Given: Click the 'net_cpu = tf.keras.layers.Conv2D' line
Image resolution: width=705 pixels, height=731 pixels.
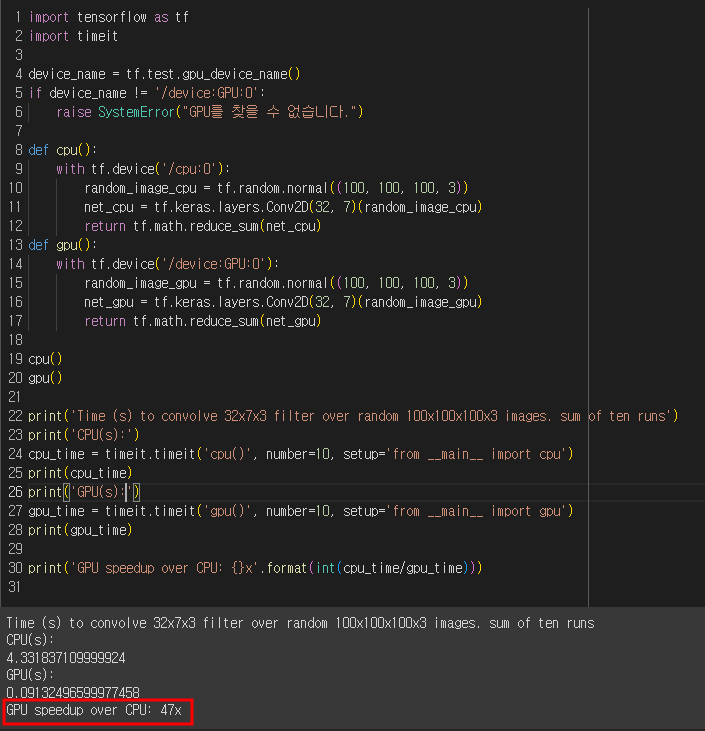Looking at the screenshot, I should click(x=283, y=207).
